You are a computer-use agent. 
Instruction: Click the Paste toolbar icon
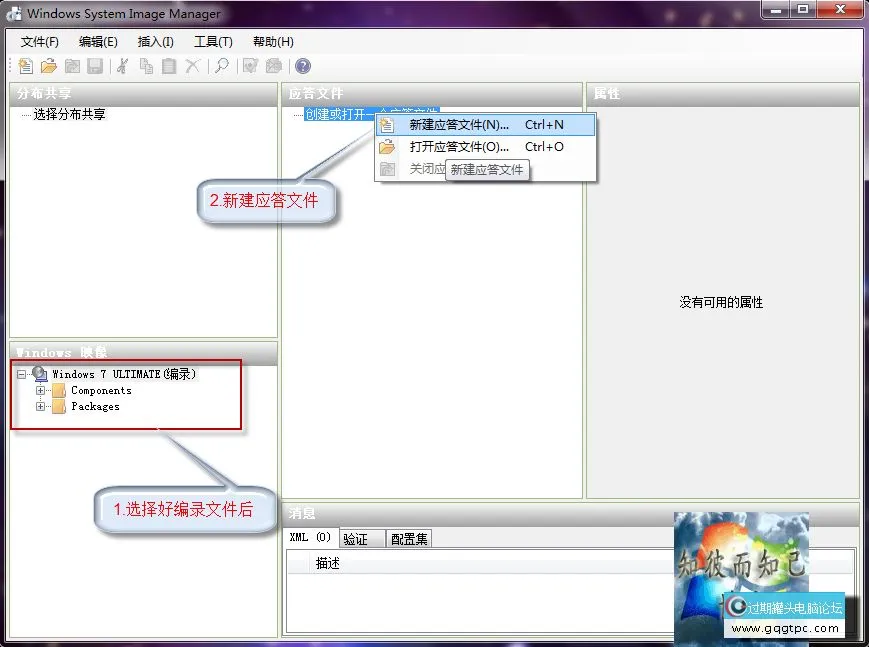point(167,66)
